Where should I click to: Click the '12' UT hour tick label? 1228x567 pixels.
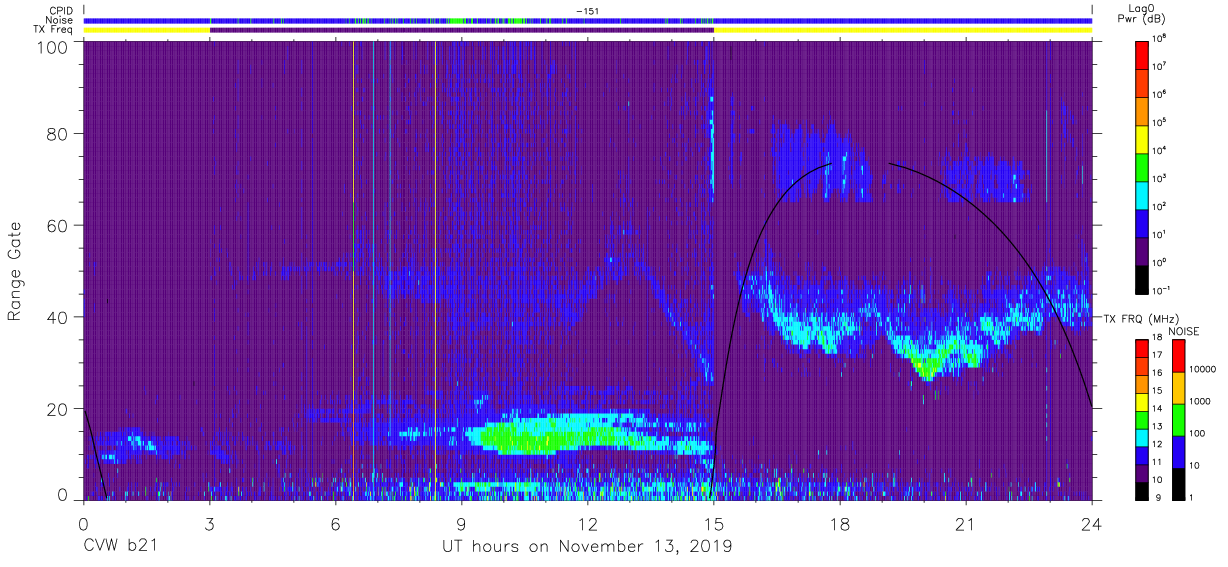[x=588, y=523]
